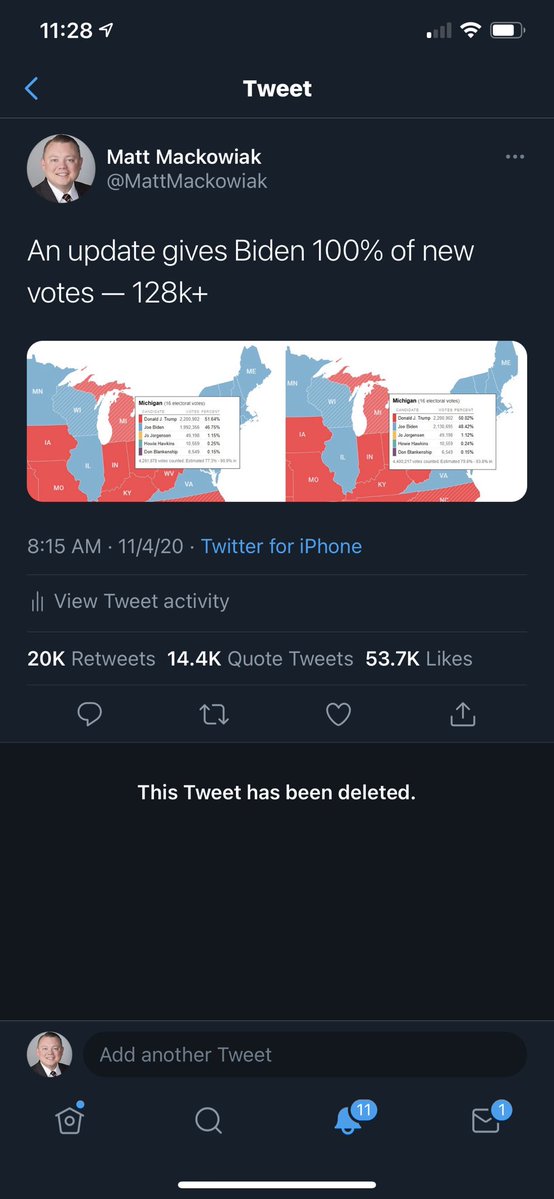The image size is (554, 1199).
Task: Open the Search magnifier tab
Action: coord(208,1120)
